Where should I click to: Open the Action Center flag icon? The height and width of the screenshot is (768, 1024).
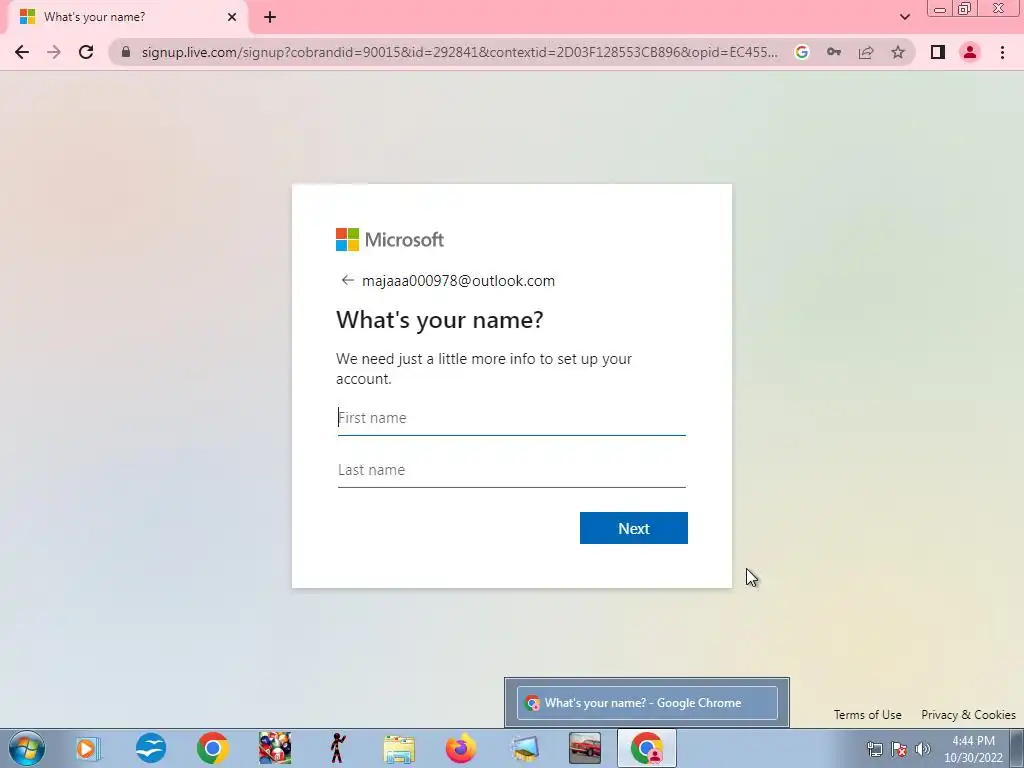(x=899, y=749)
